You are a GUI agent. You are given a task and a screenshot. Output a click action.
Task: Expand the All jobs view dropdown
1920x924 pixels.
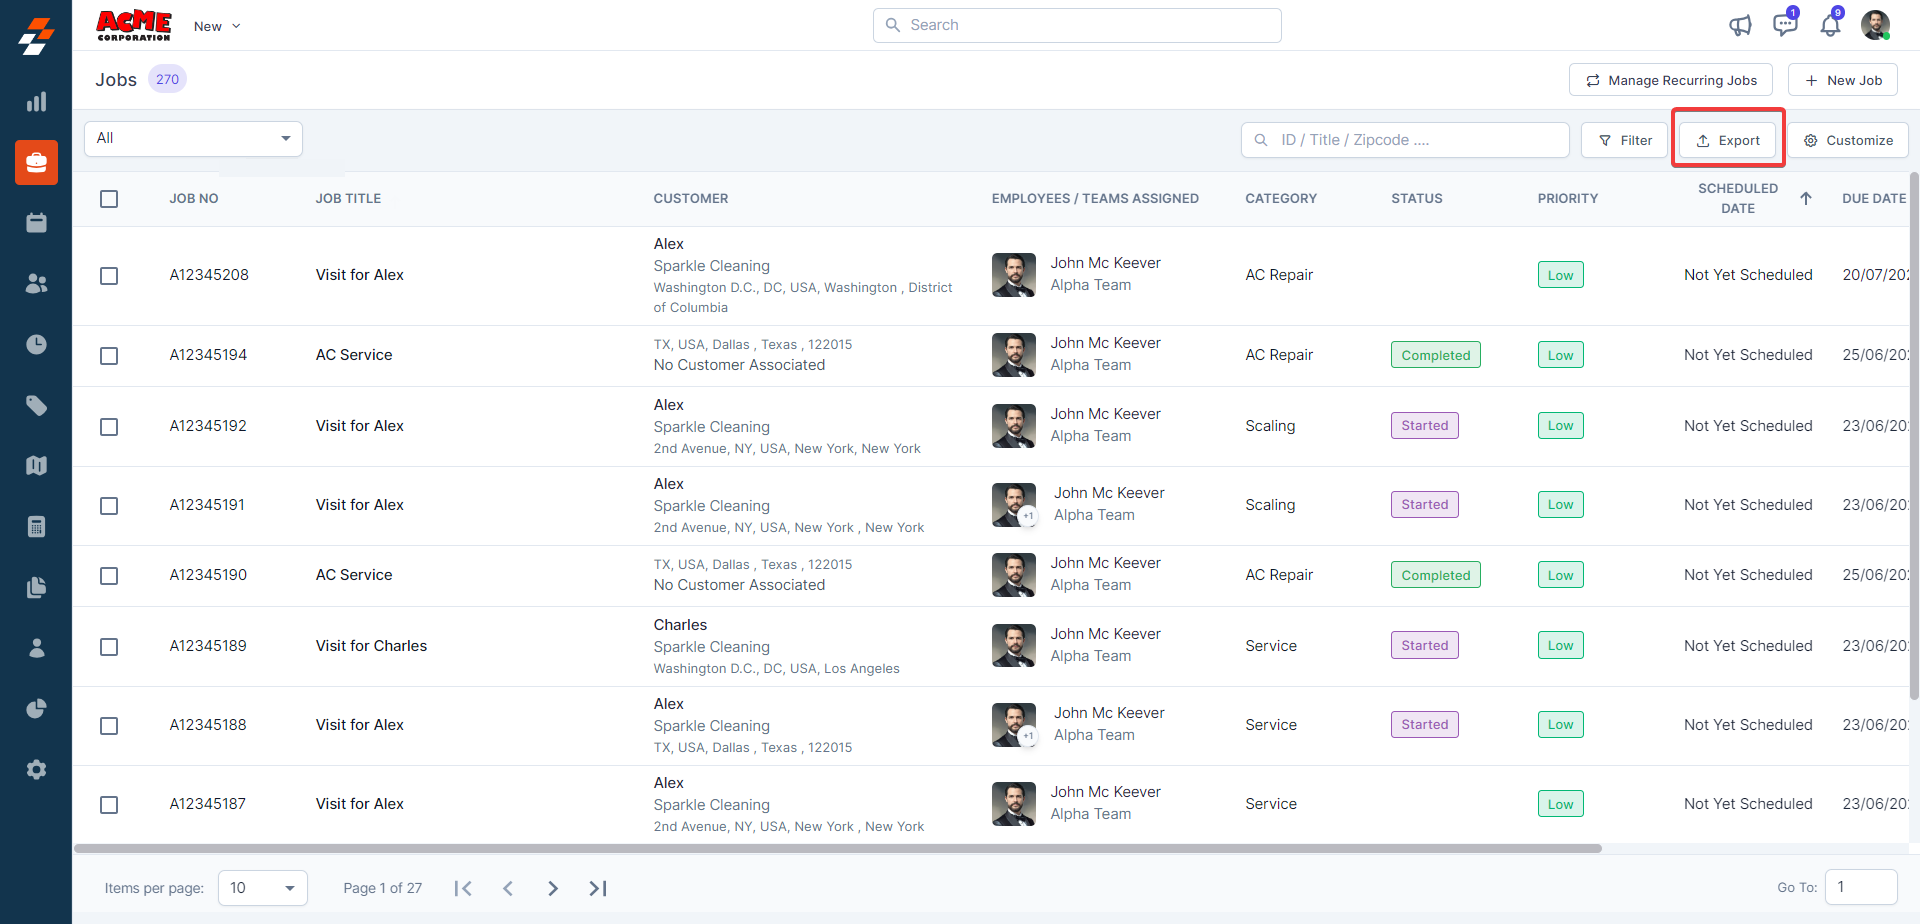[193, 139]
